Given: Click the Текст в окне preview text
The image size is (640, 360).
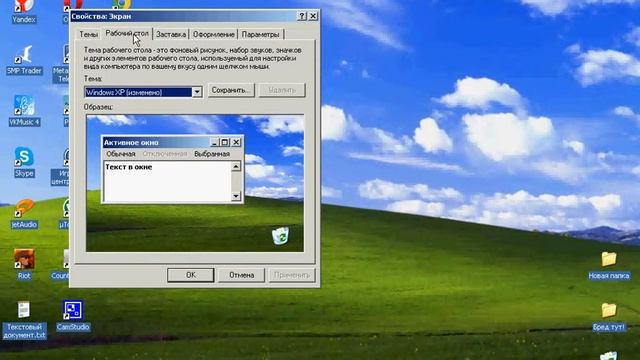Looking at the screenshot, I should coord(129,167).
